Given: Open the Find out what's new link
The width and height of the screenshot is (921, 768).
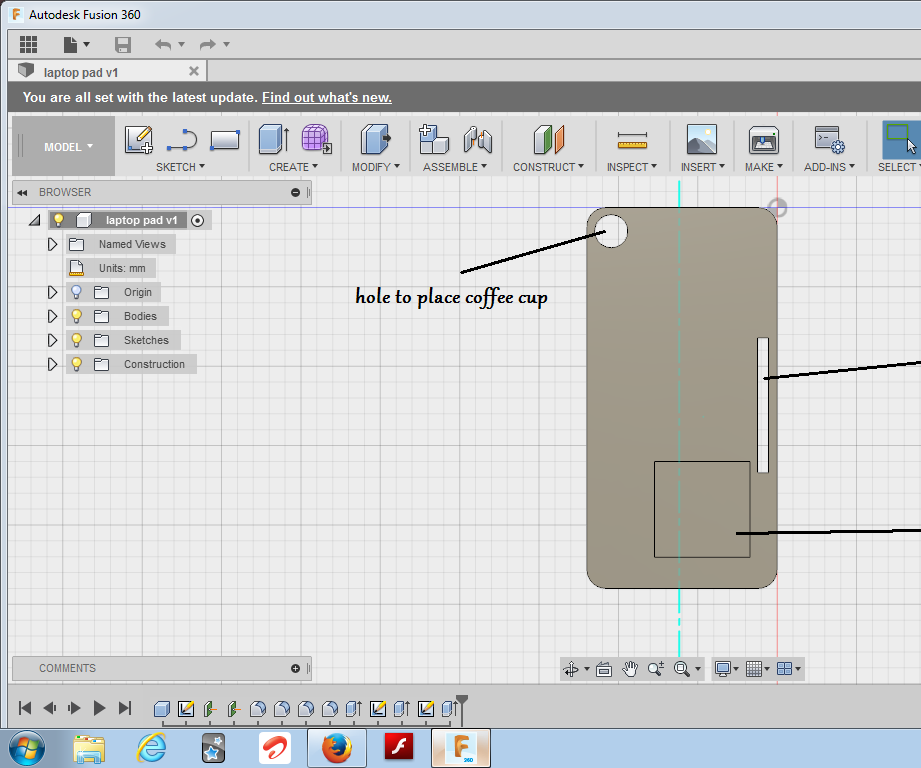Looking at the screenshot, I should coord(326,97).
